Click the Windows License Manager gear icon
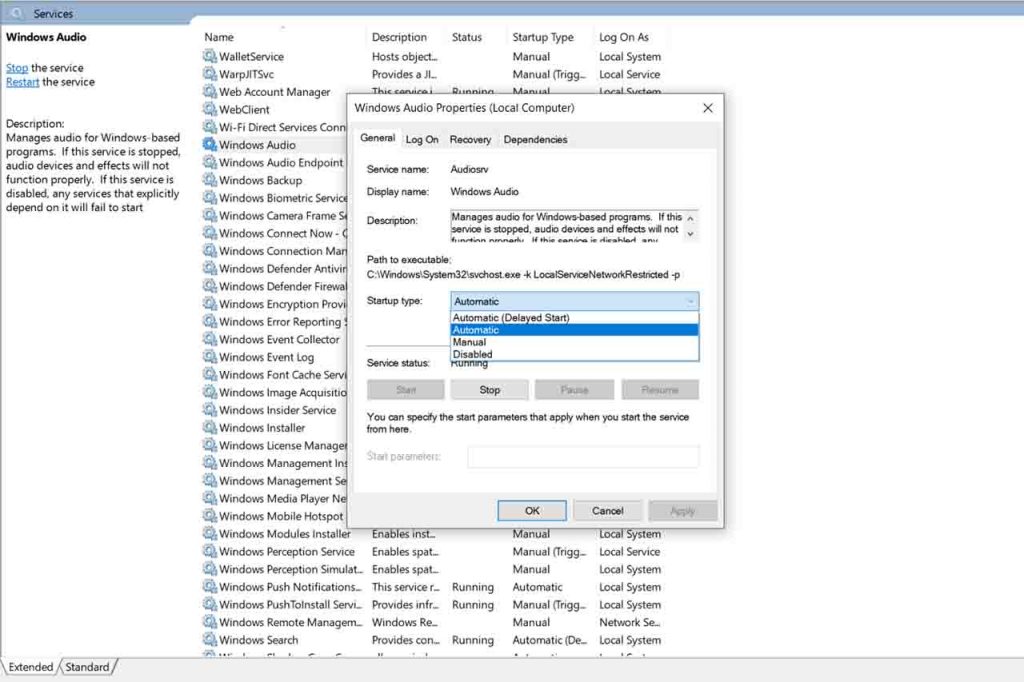 210,445
